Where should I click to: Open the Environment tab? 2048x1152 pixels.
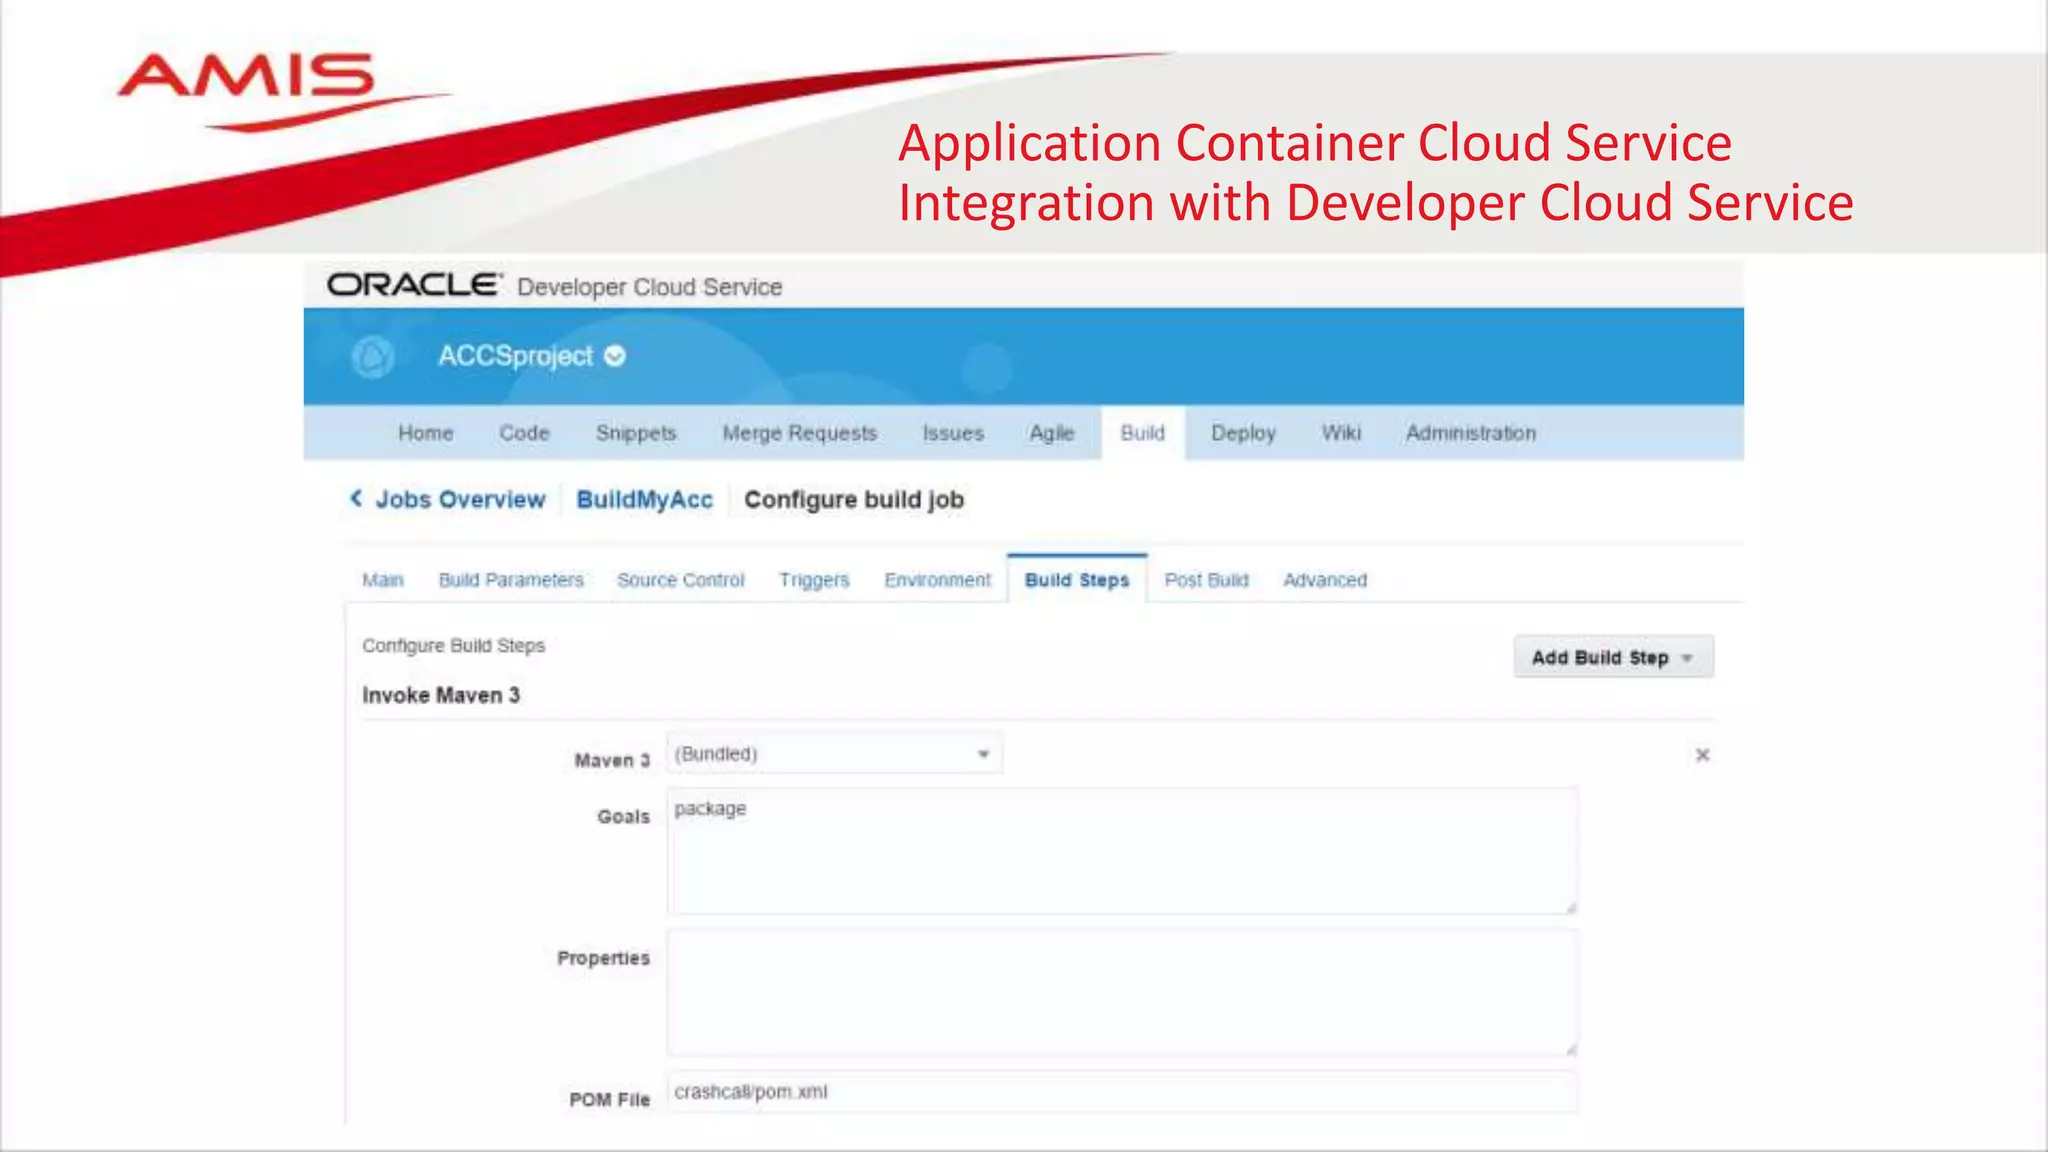[x=938, y=580]
